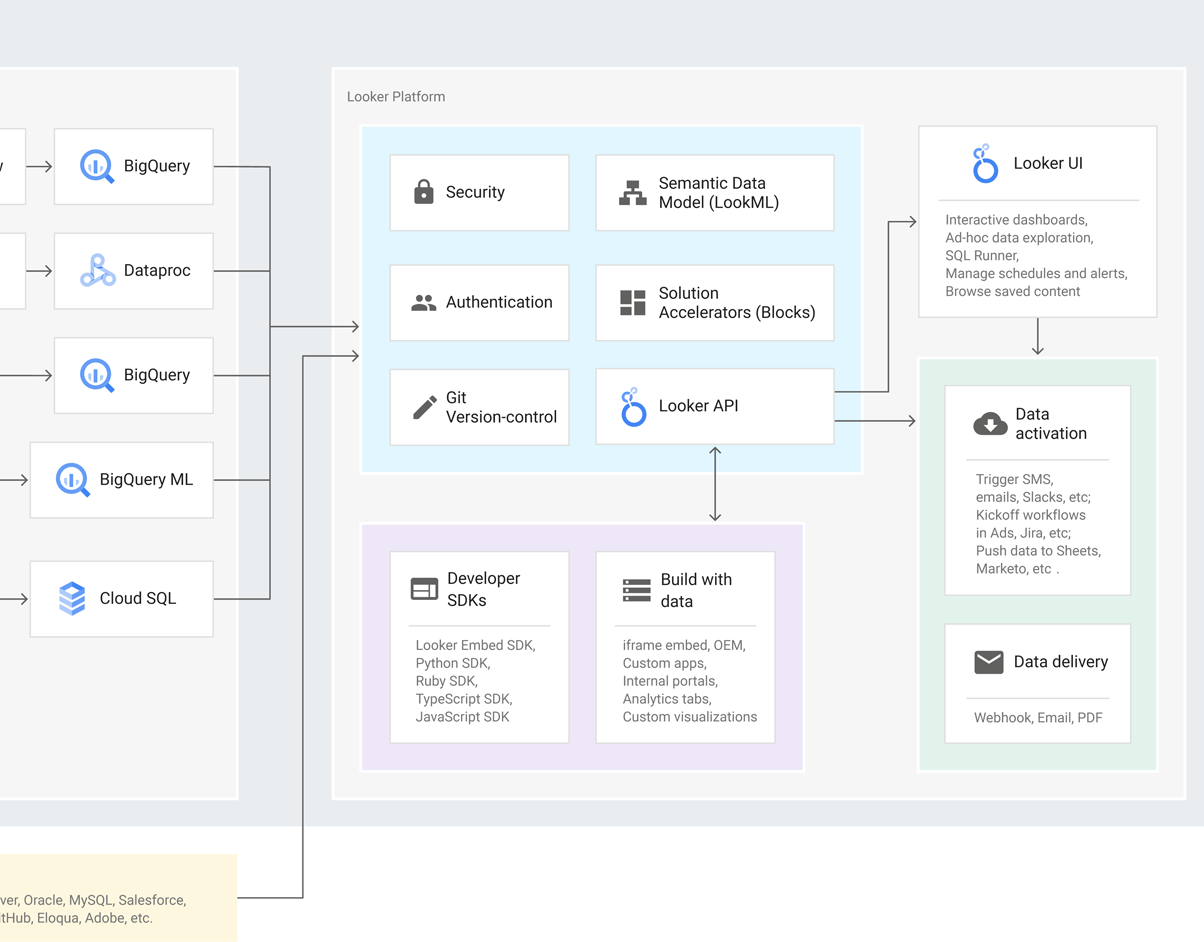This screenshot has width=1204, height=942.
Task: Click the Developer SDKs window icon
Action: [x=424, y=589]
